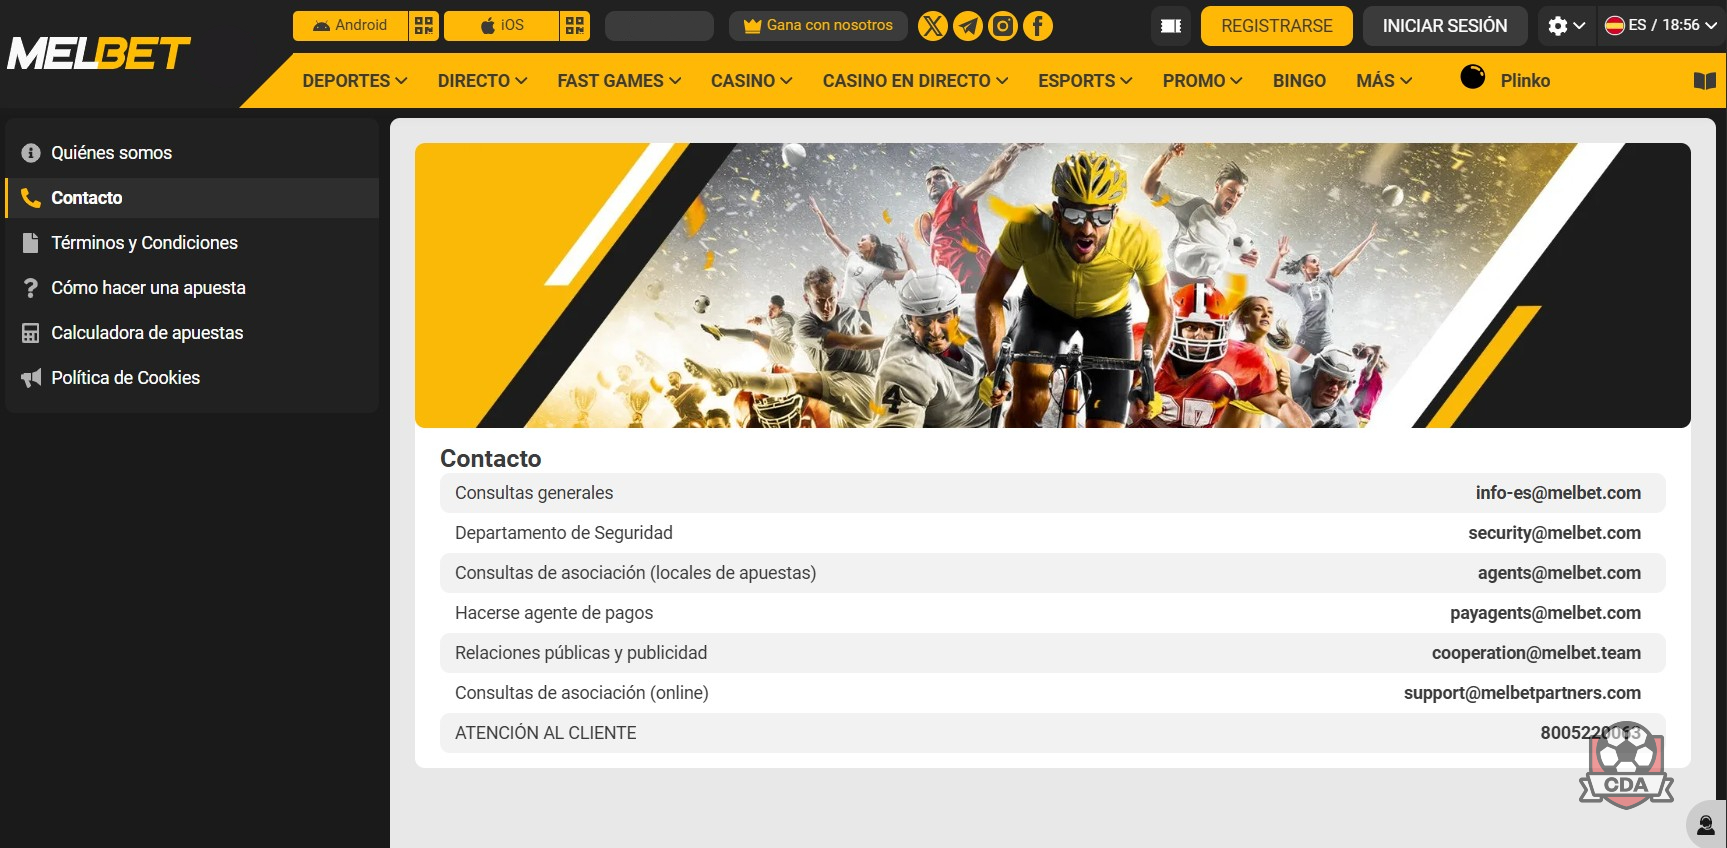Click the REGISTRARSE button

1276,26
